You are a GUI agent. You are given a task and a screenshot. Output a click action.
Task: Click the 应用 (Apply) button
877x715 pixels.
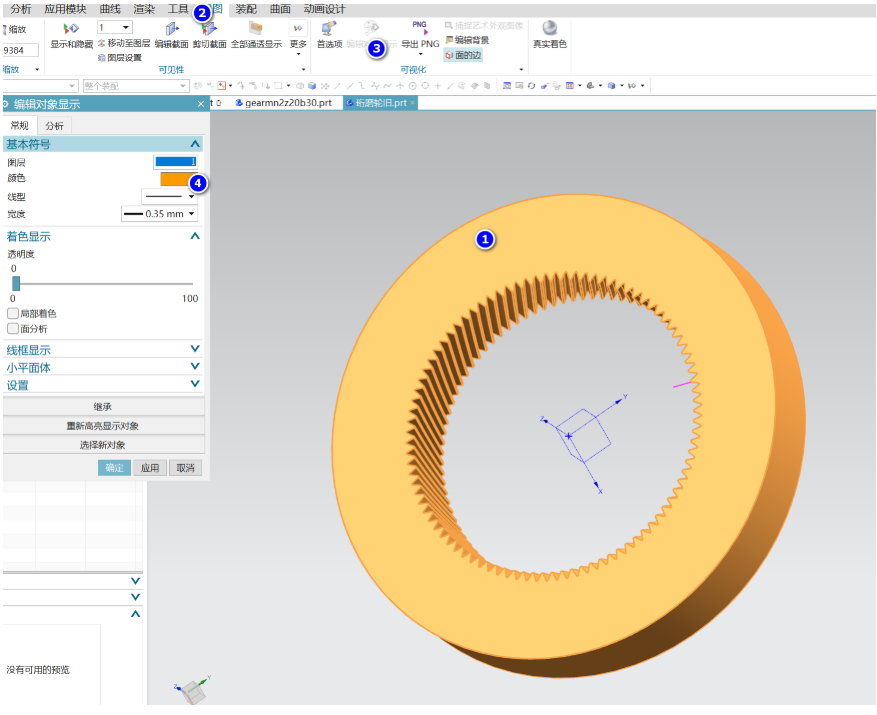[150, 468]
